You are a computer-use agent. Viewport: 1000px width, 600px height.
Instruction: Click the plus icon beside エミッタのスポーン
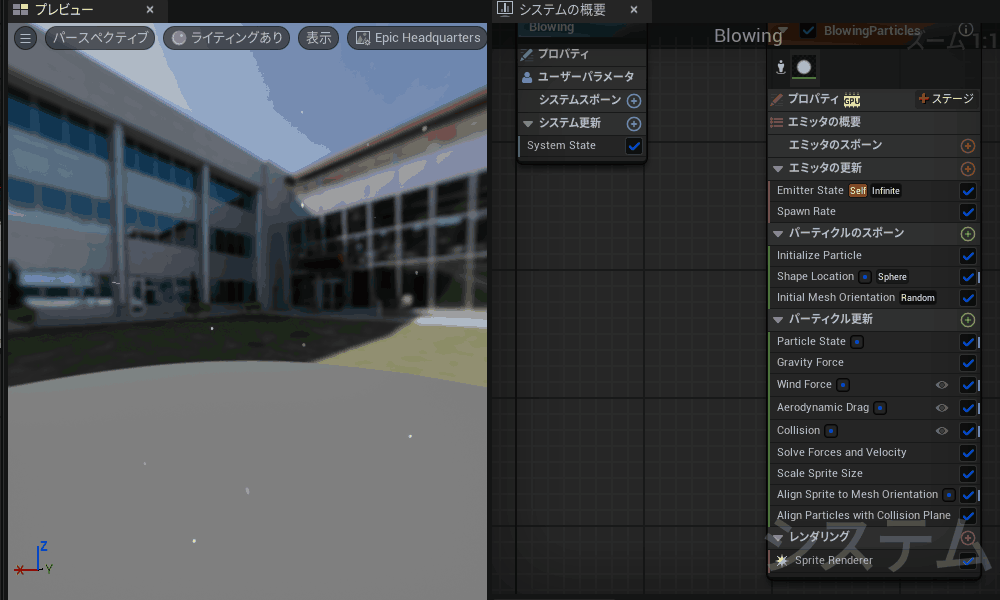pyautogui.click(x=967, y=146)
